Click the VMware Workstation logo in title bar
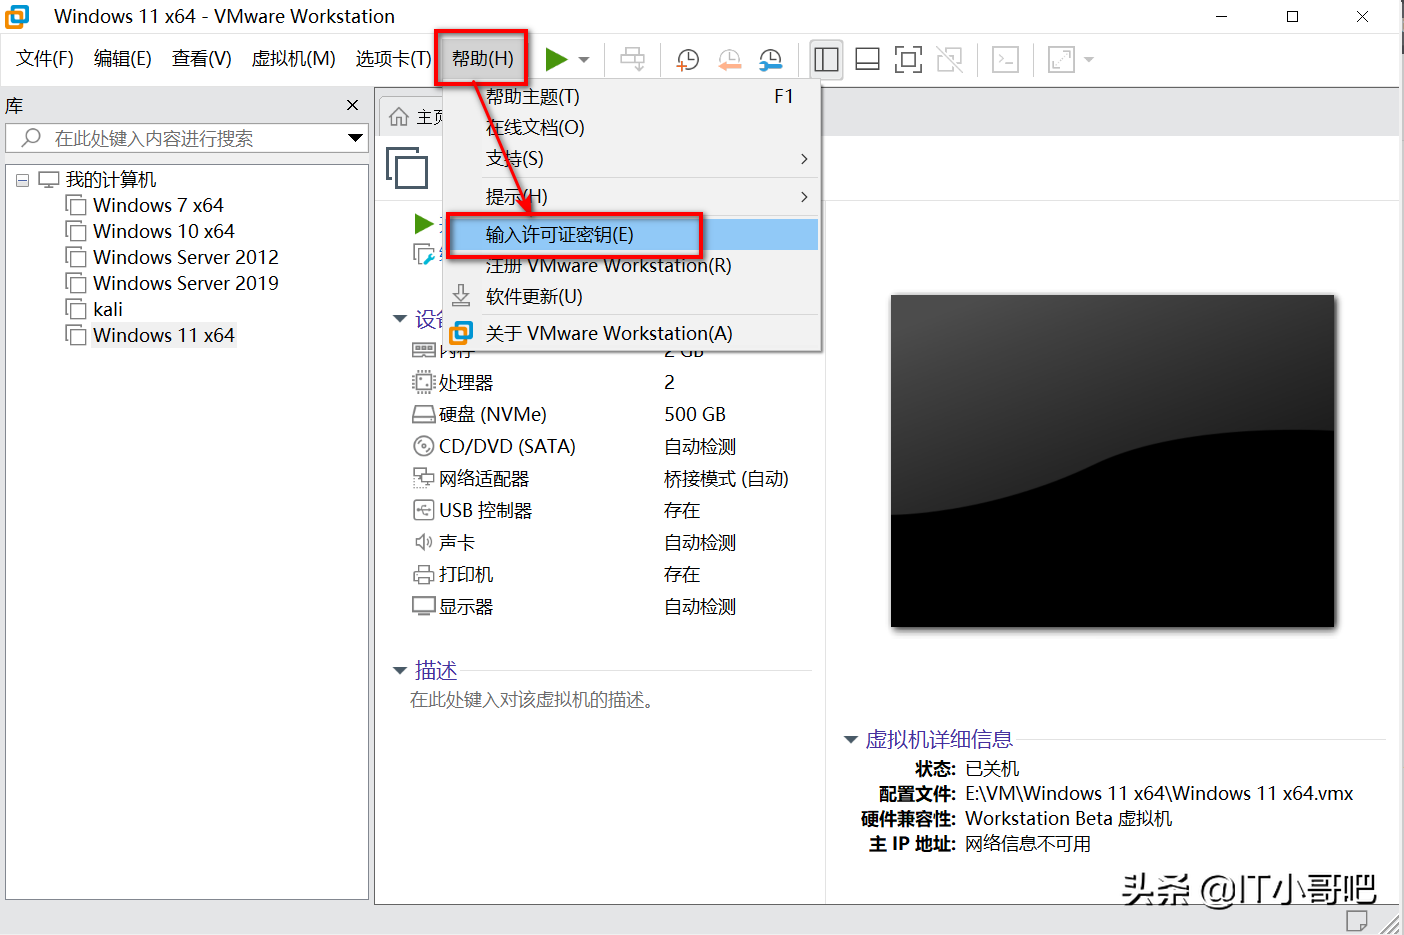1404x935 pixels. (x=16, y=16)
